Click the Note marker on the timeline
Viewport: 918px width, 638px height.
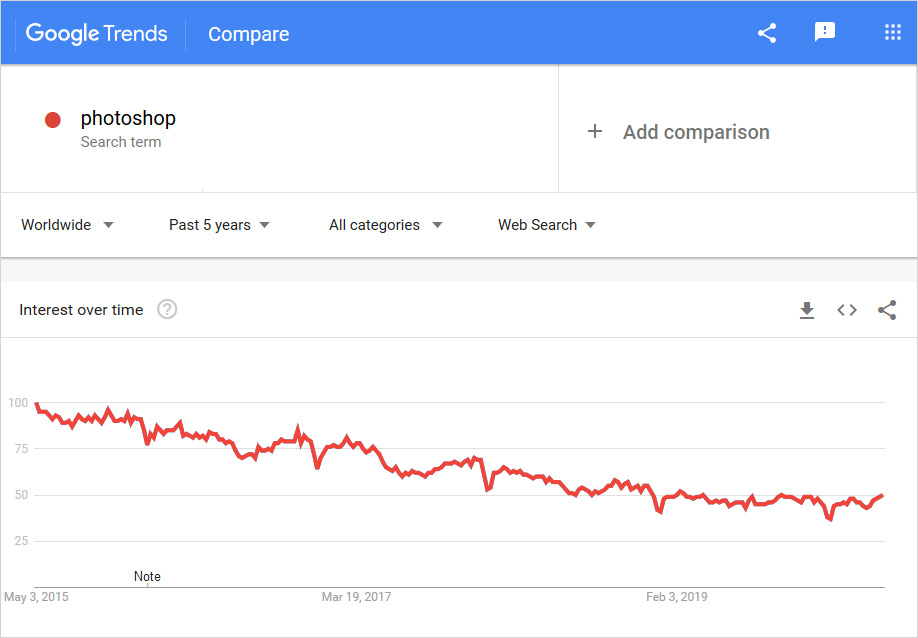coord(147,577)
